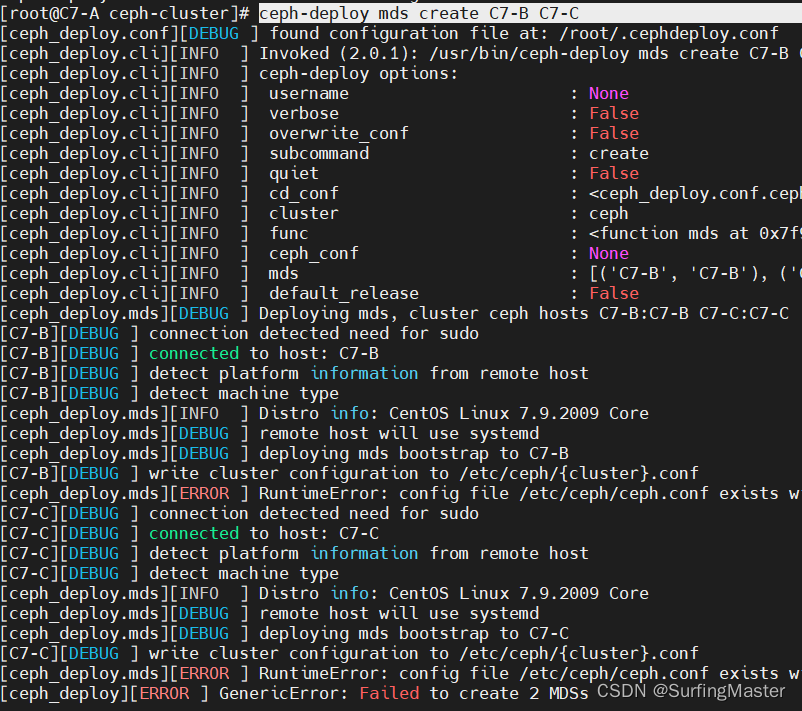Click 'GenericError:' in the last line

pos(283,694)
